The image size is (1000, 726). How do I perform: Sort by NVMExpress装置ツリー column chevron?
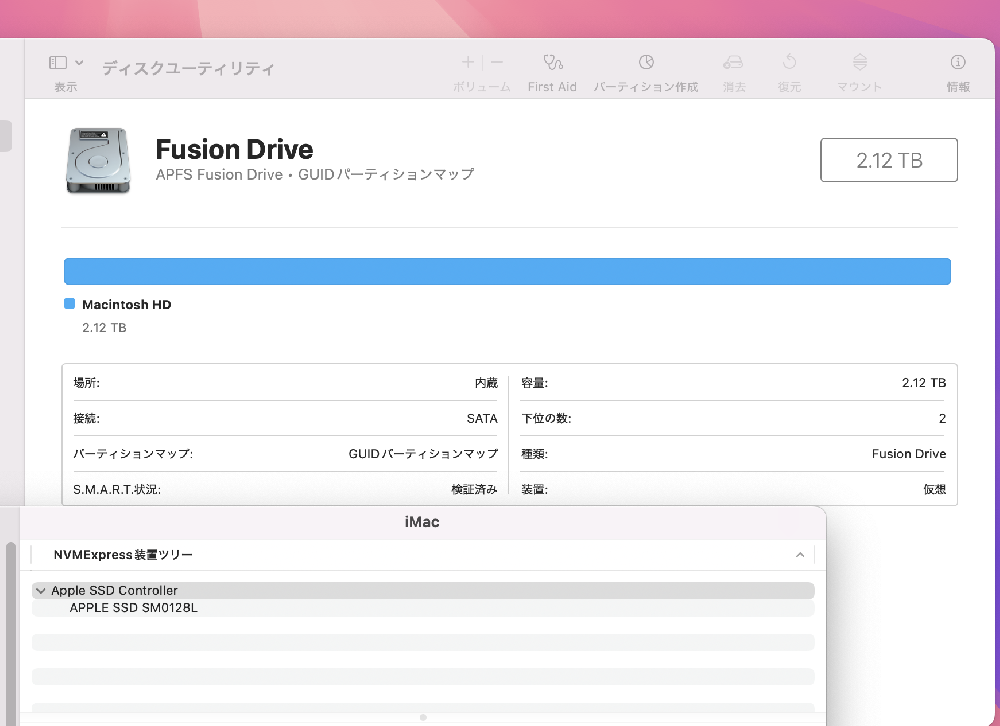click(x=800, y=555)
